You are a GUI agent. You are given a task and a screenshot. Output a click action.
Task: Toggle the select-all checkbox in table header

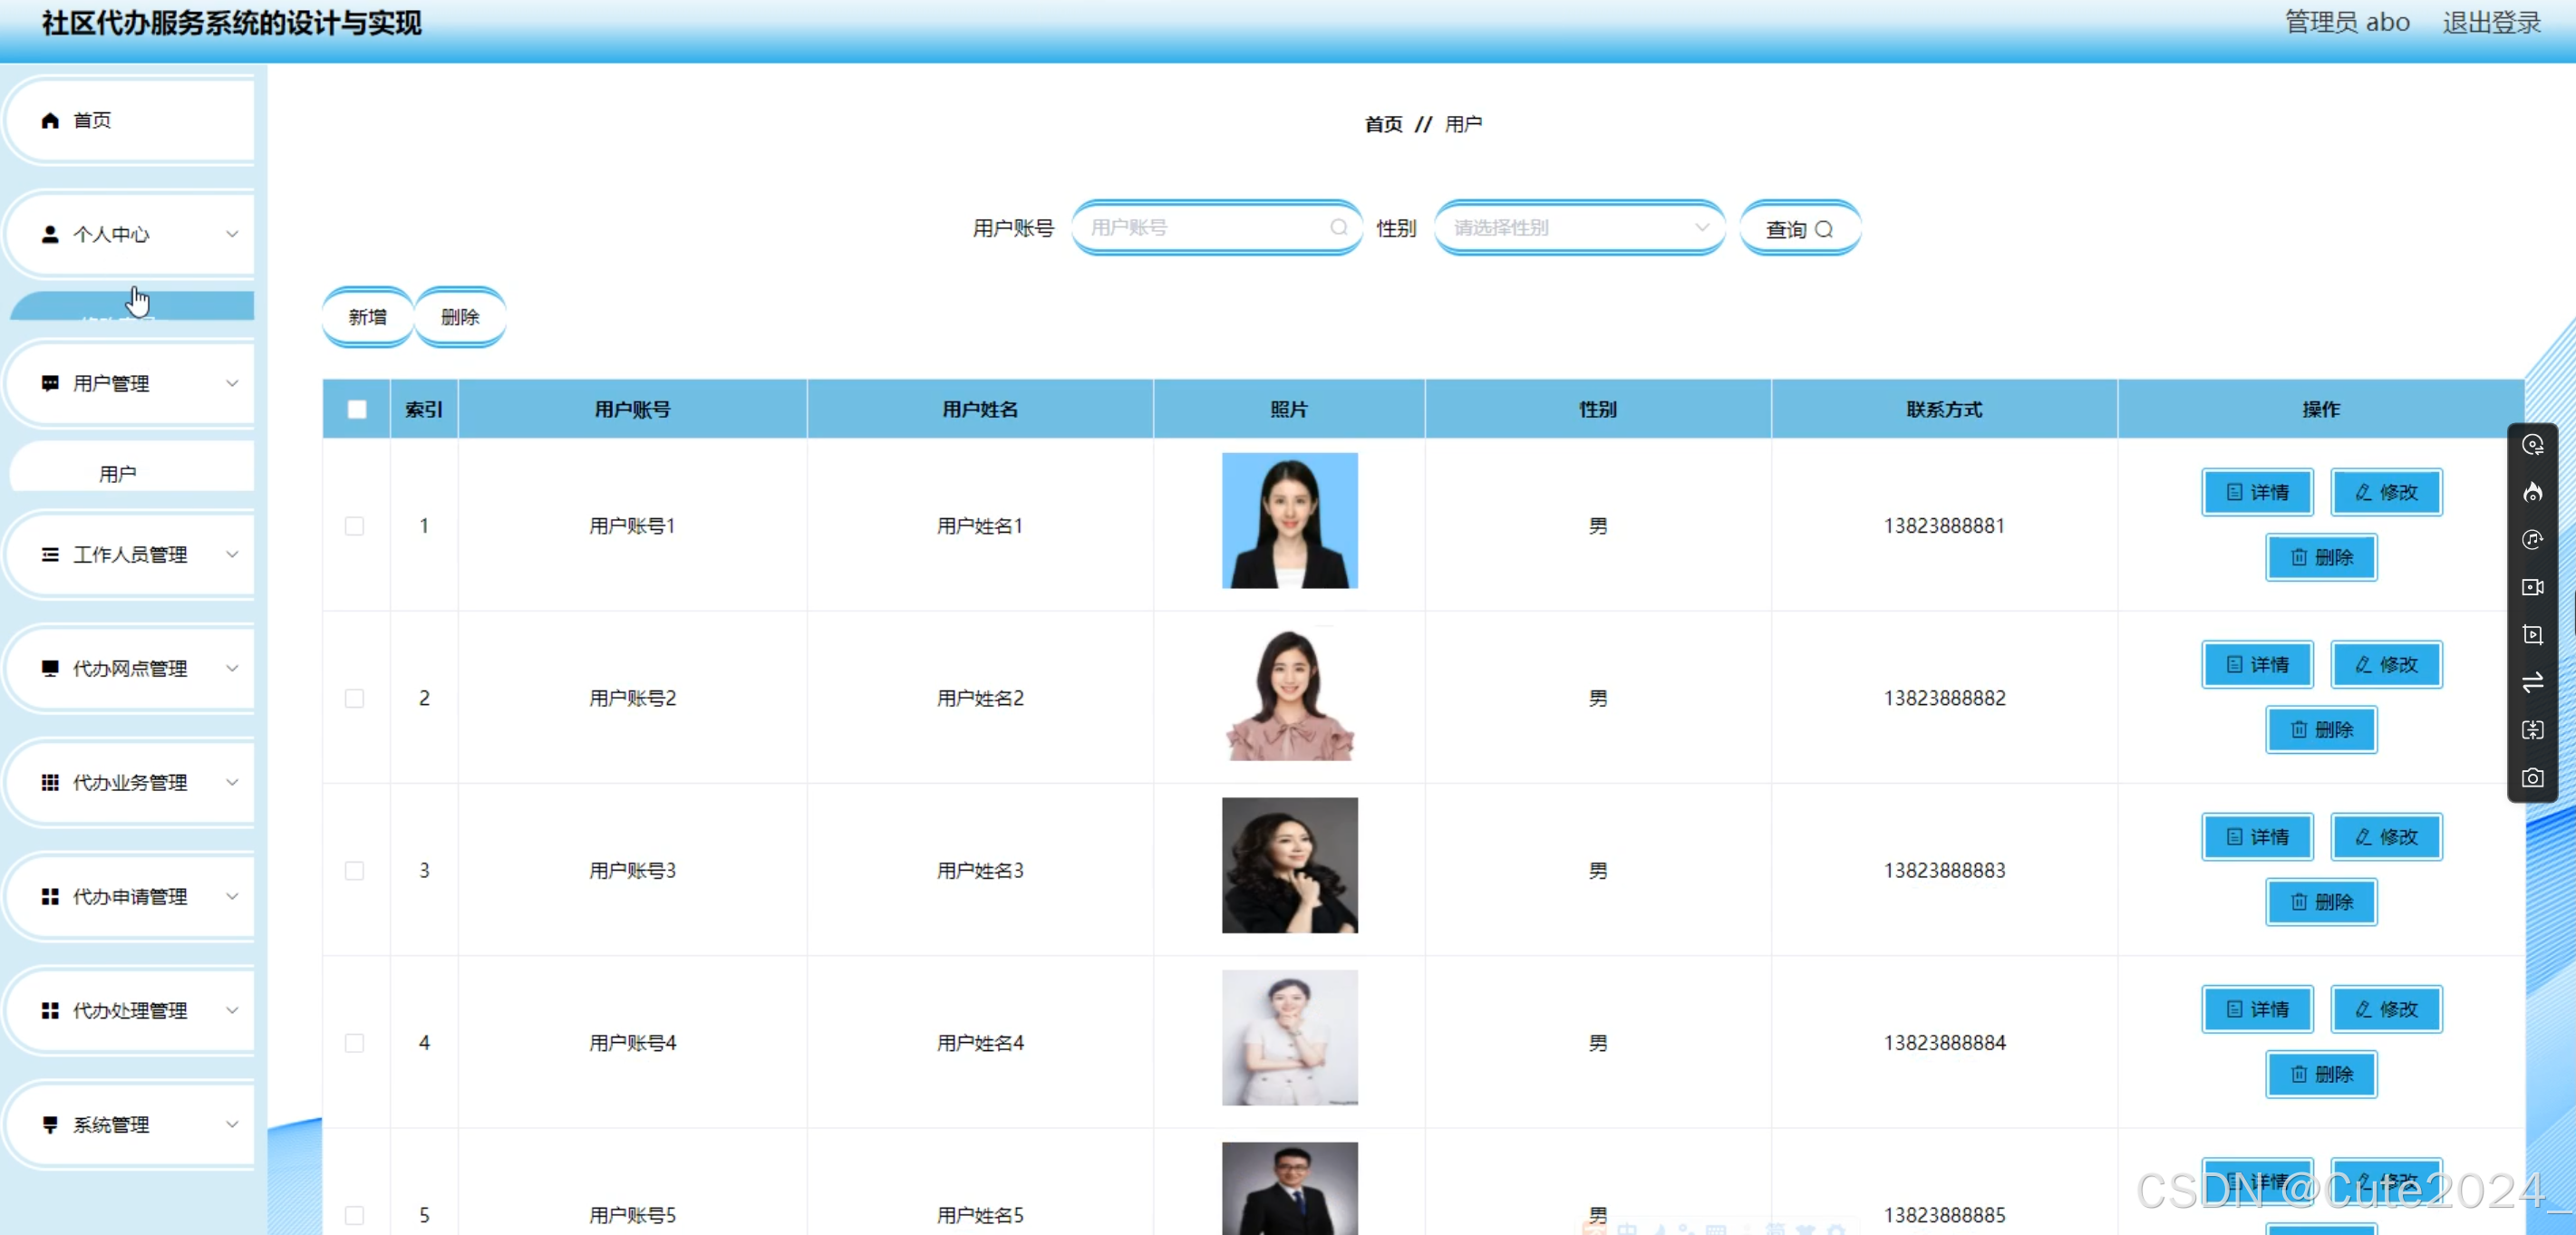357,409
